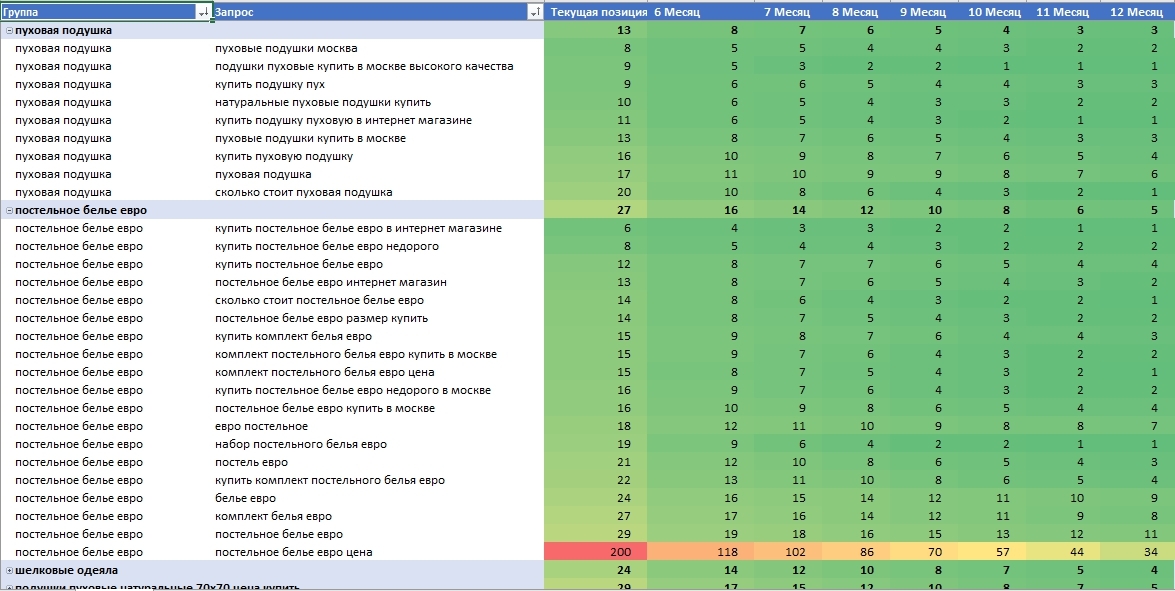Select the cell набор постельного белья евро
This screenshot has width=1175, height=591.
301,444
